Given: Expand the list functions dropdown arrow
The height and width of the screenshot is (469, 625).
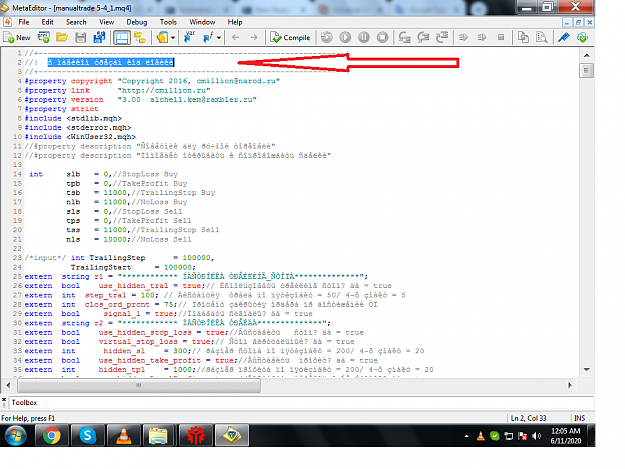Looking at the screenshot, I should coord(219,38).
